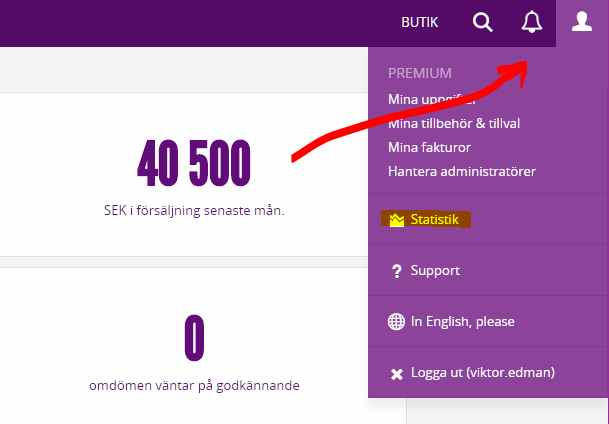
Task: Open the search magnifier icon
Action: tap(483, 22)
